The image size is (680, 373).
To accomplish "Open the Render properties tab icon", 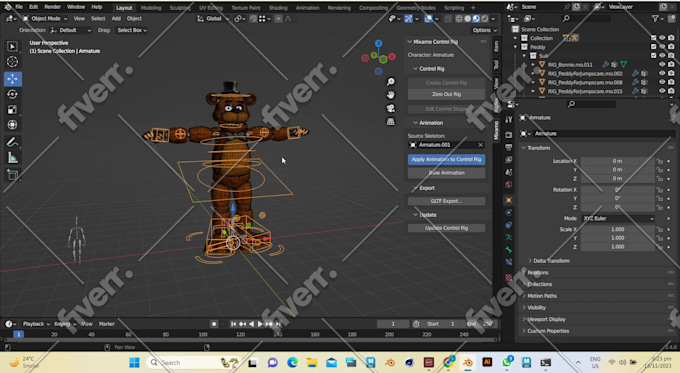I will [509, 135].
